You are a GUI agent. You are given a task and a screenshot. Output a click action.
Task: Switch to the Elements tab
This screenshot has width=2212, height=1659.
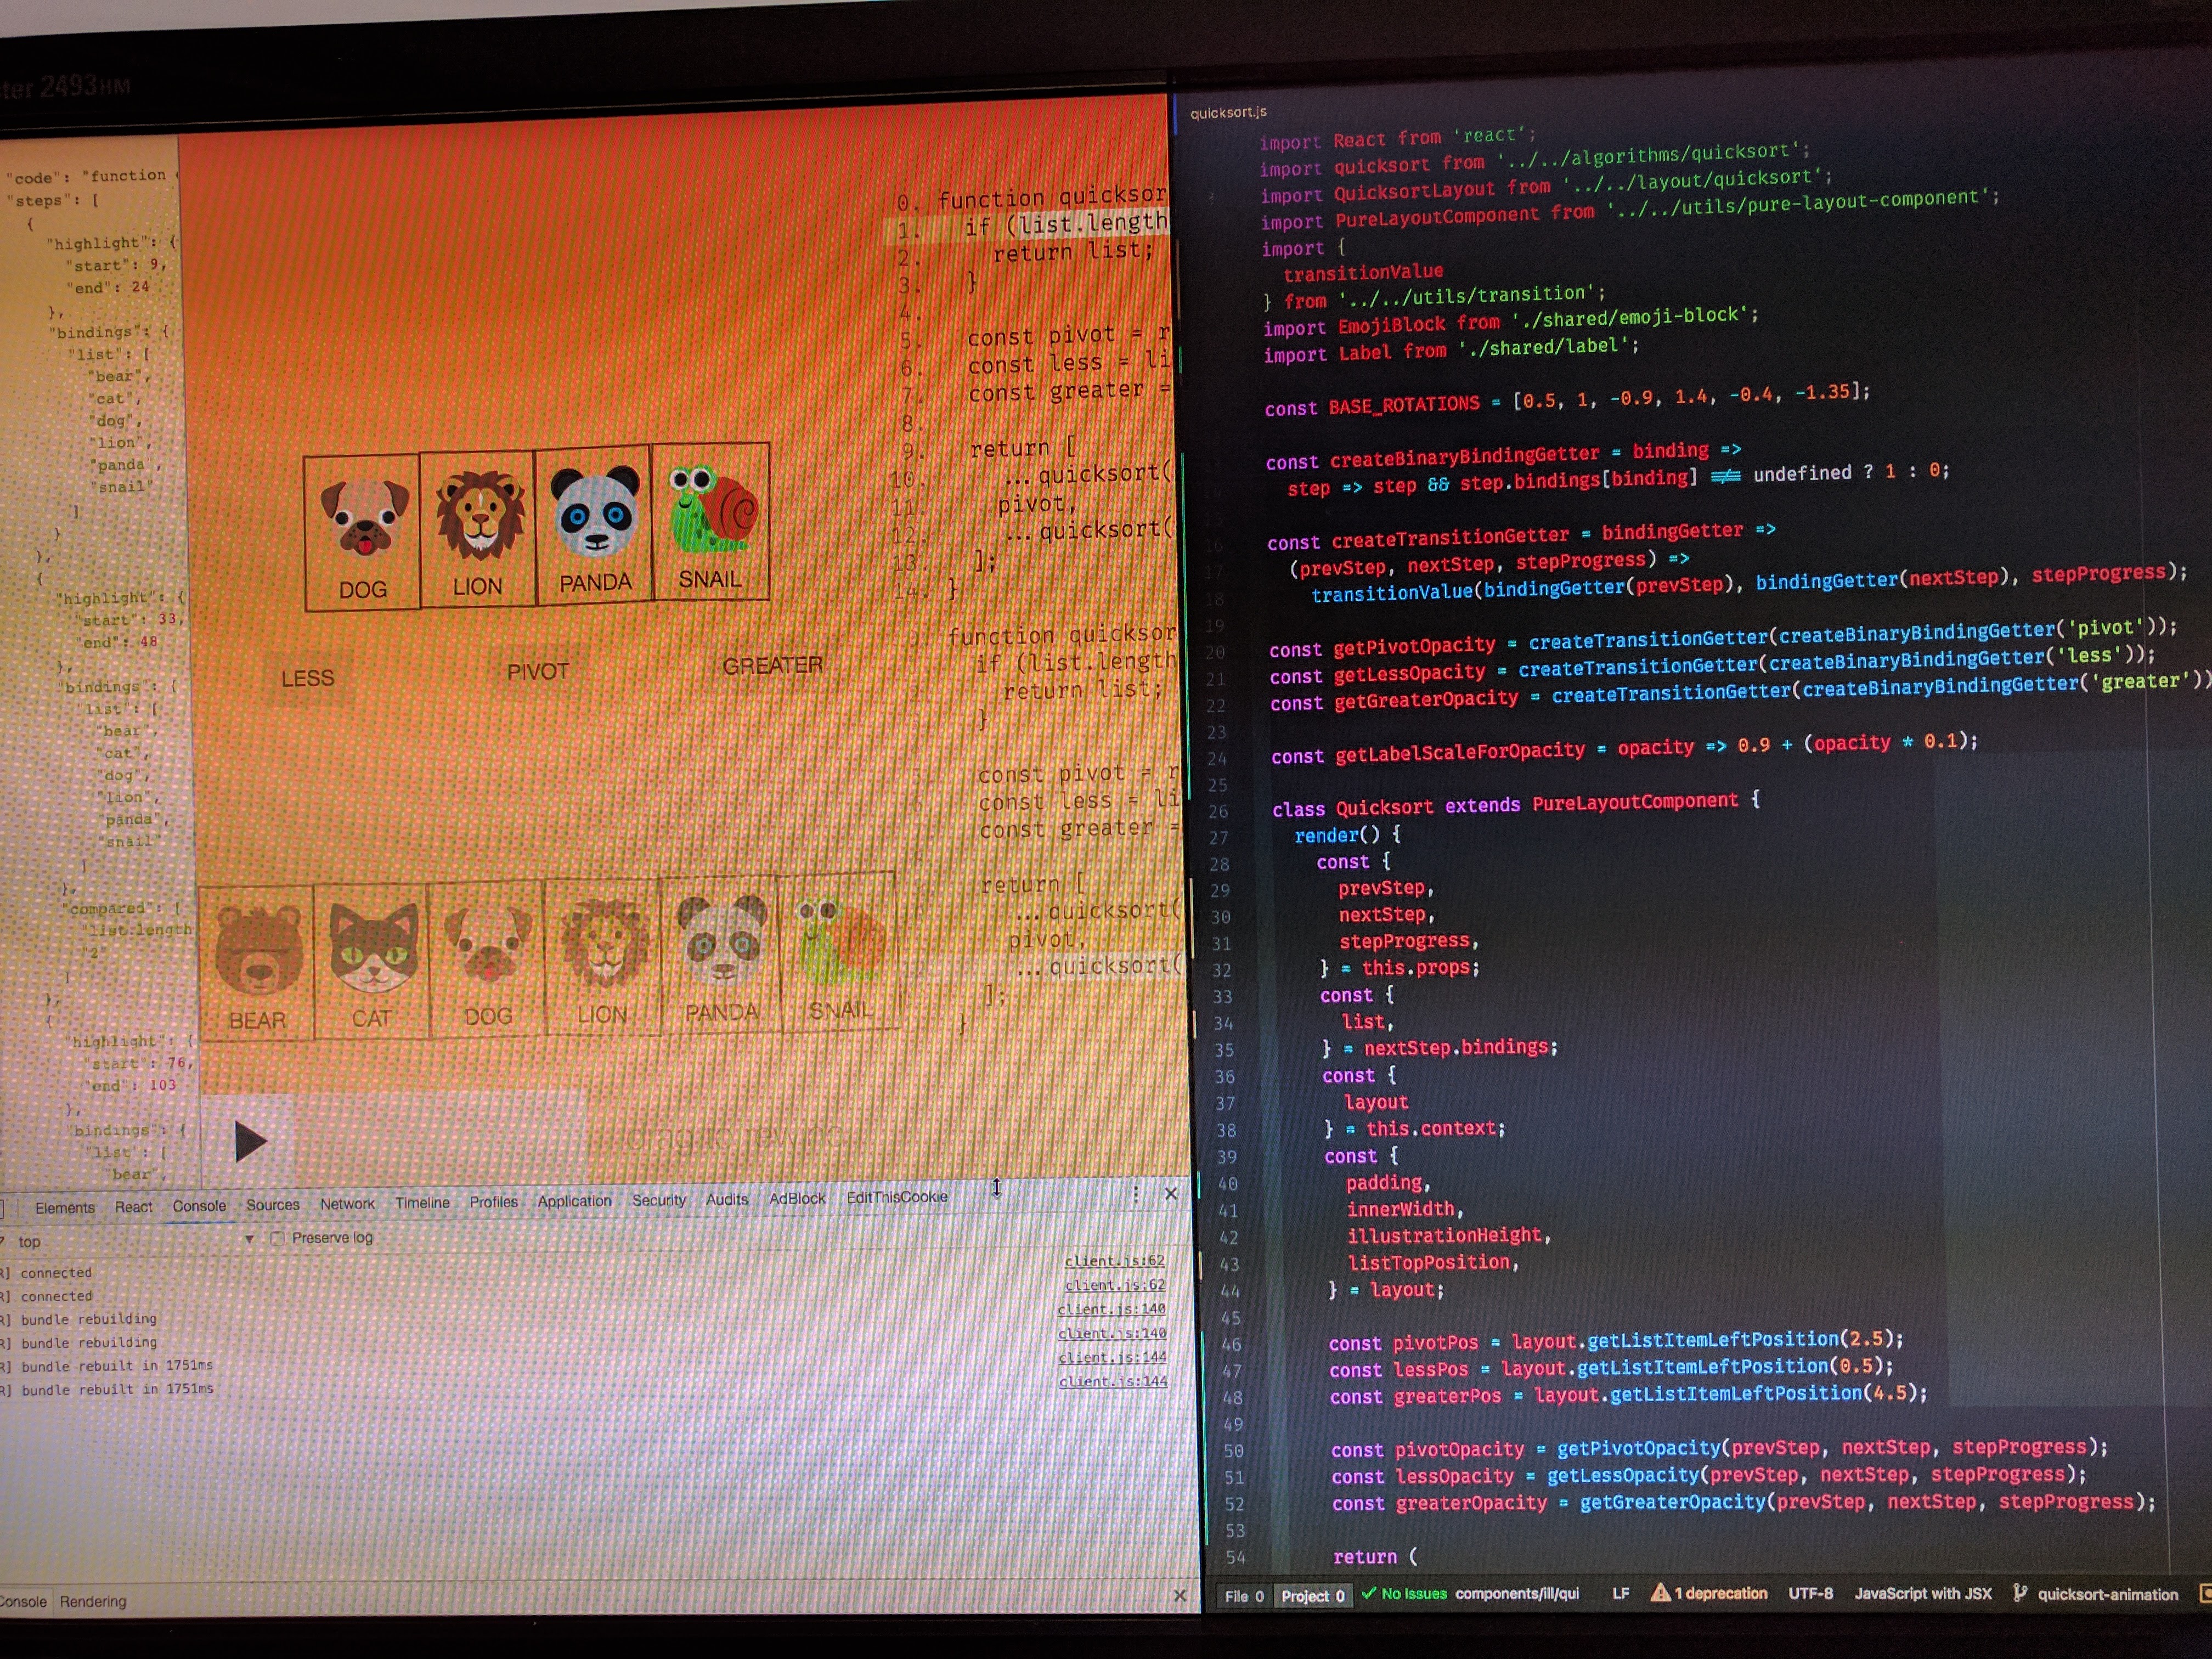(65, 1208)
